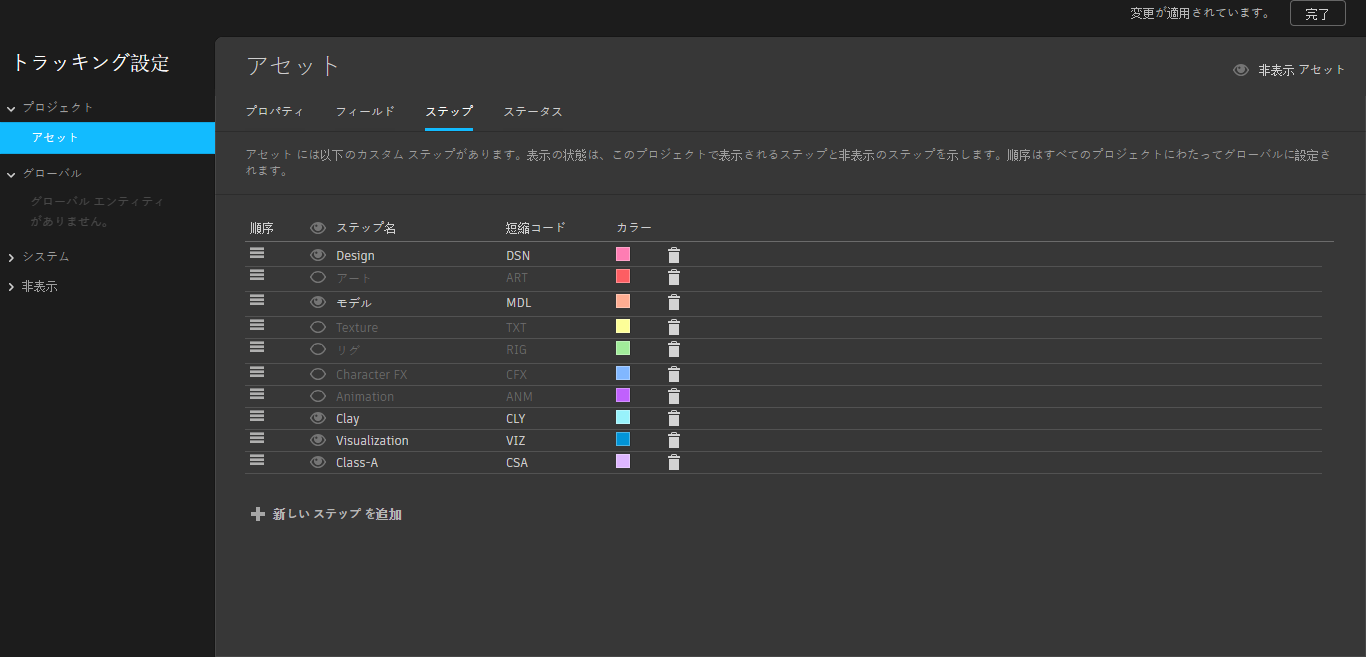Click the Design step name
The height and width of the screenshot is (657, 1366).
coord(355,256)
